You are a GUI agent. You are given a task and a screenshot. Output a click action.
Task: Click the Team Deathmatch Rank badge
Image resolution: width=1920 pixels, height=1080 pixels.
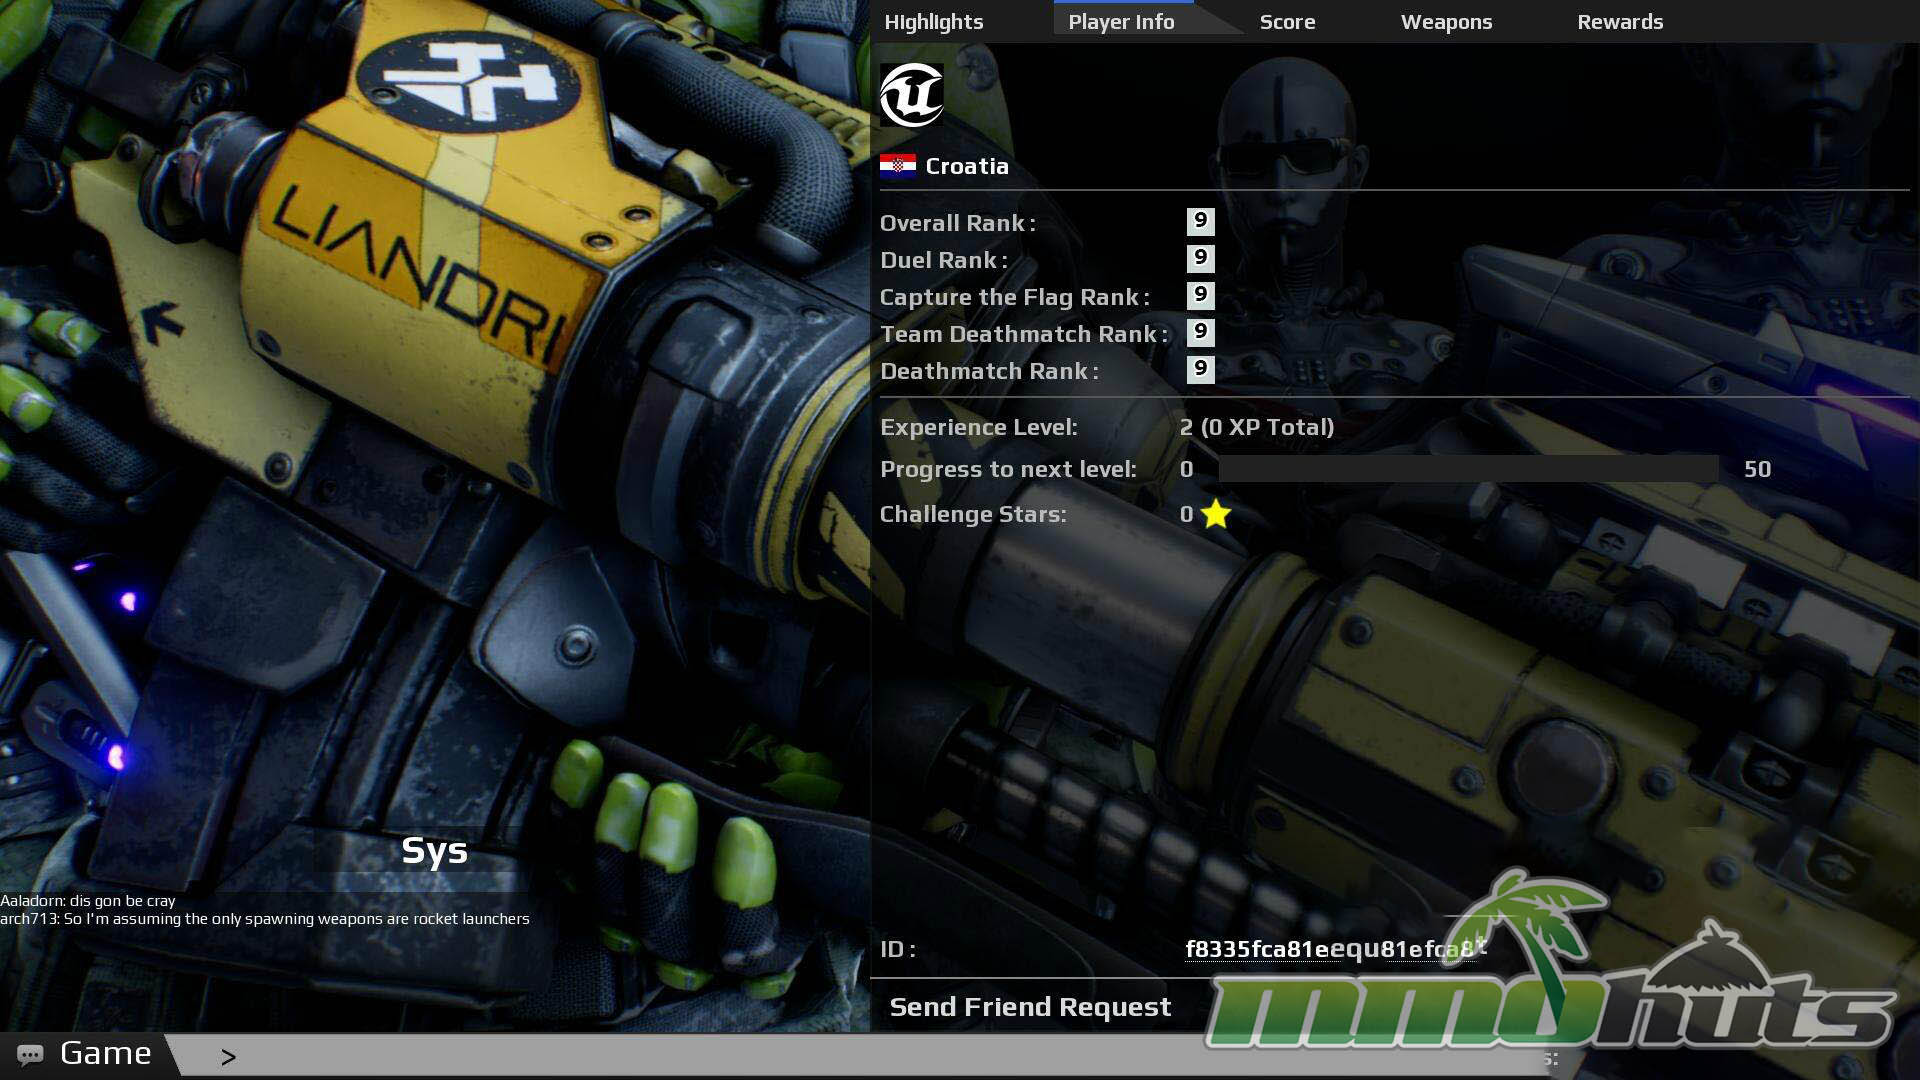[1200, 333]
